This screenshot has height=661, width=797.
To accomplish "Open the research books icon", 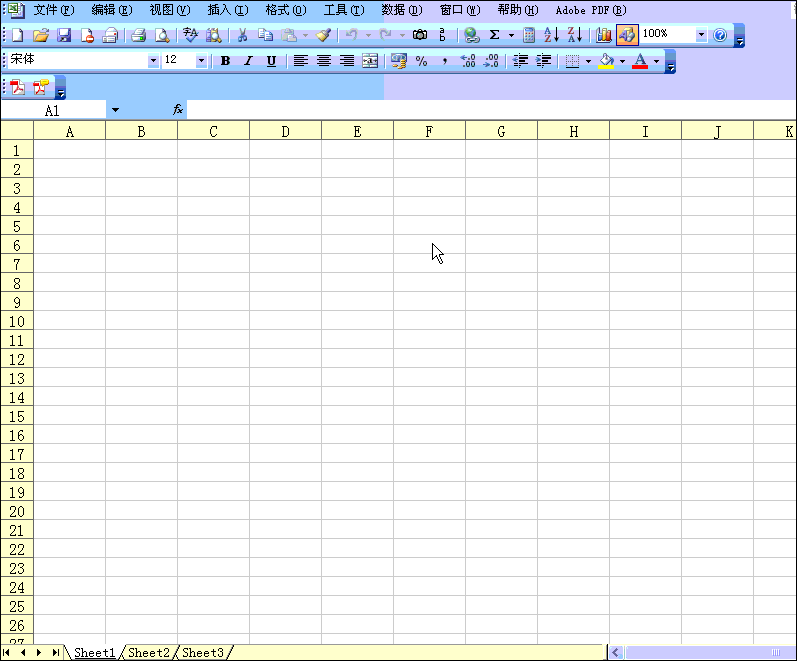I will click(213, 35).
